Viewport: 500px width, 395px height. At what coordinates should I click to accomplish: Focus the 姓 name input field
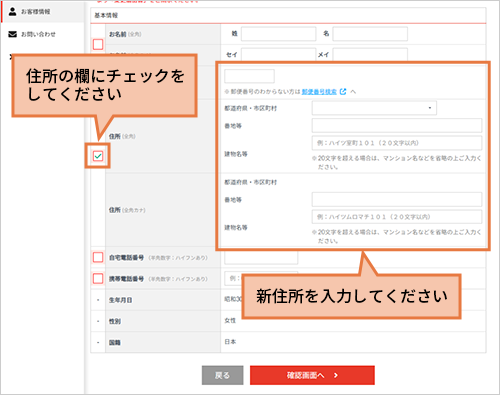point(278,34)
